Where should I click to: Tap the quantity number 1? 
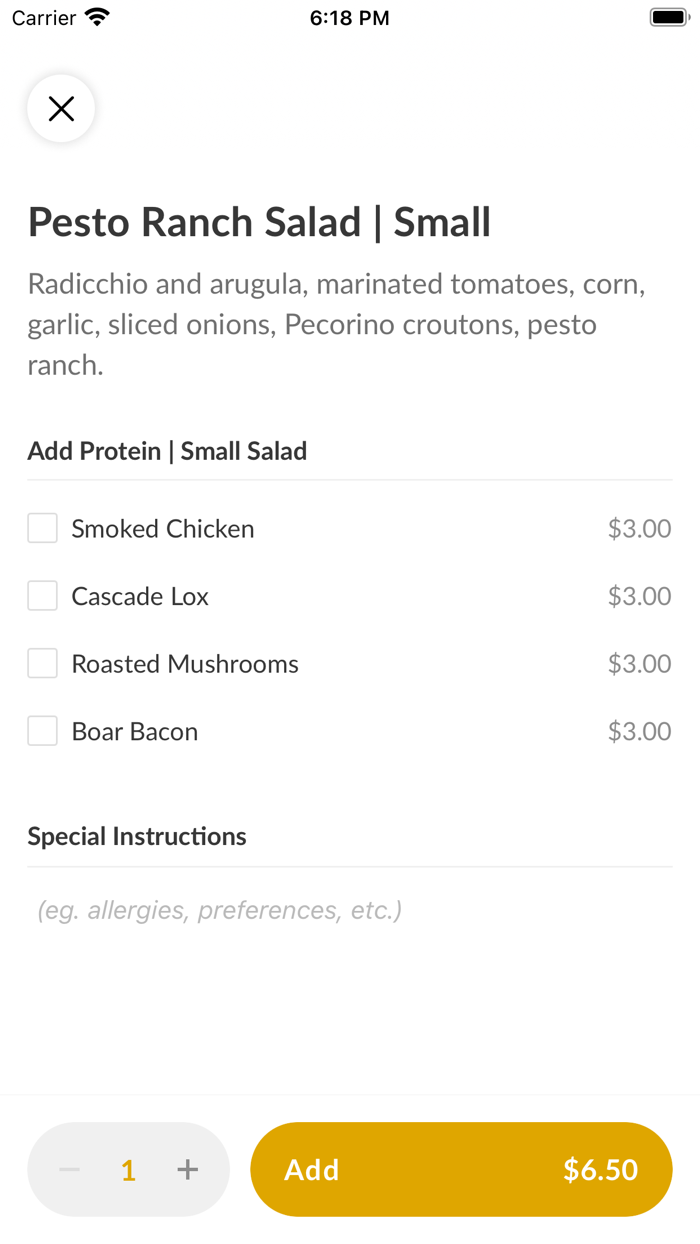click(128, 1170)
